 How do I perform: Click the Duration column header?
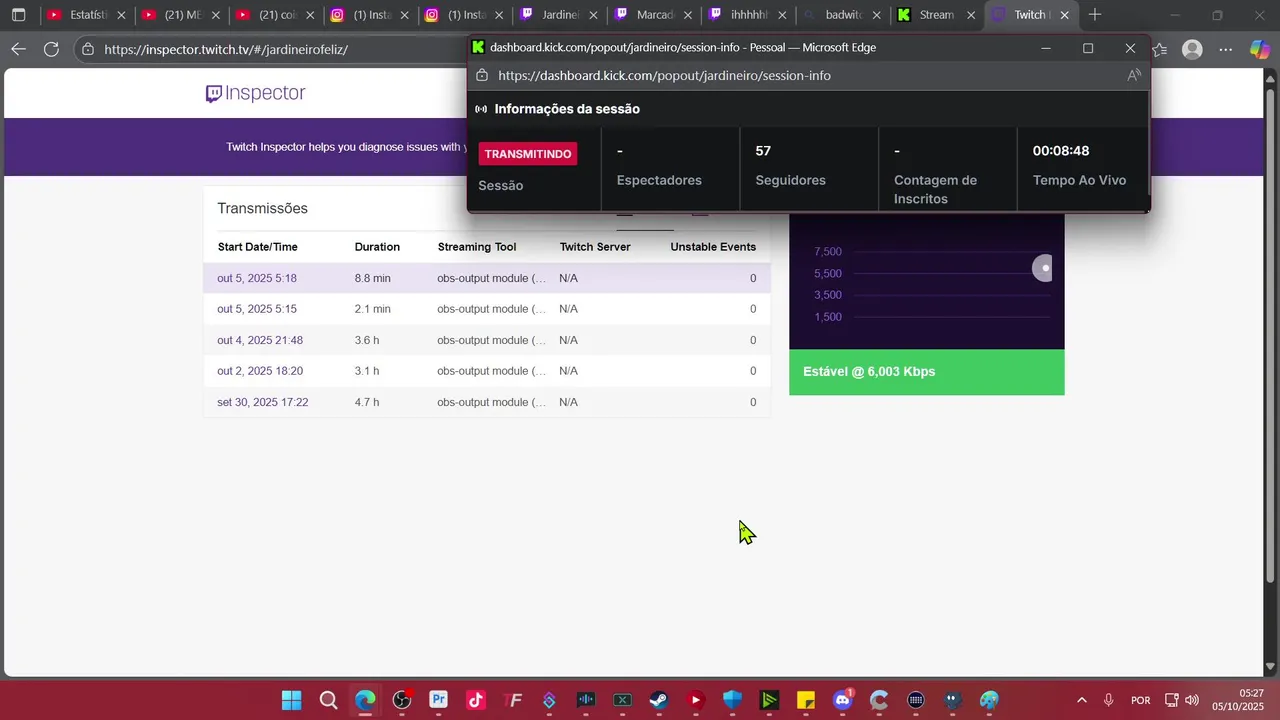coord(377,247)
